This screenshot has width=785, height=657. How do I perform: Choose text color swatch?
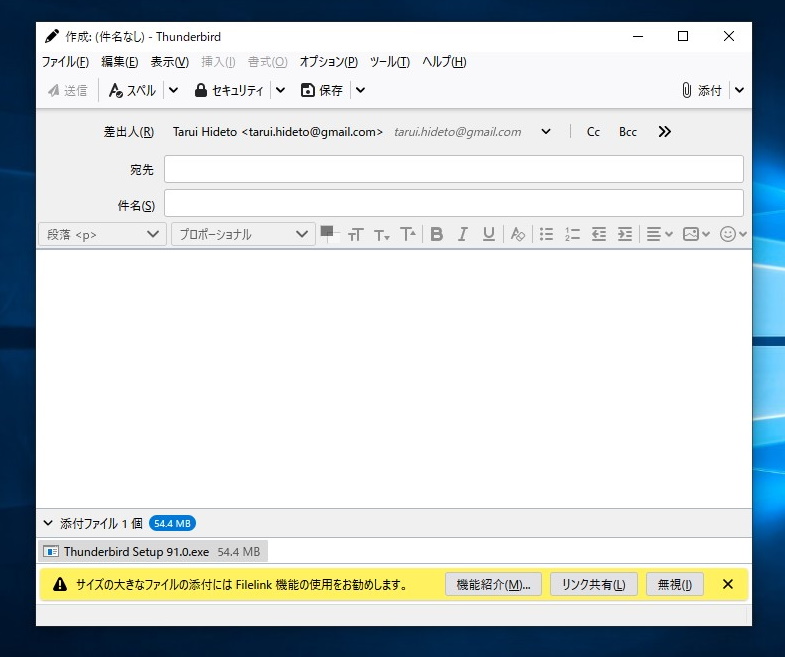(327, 231)
